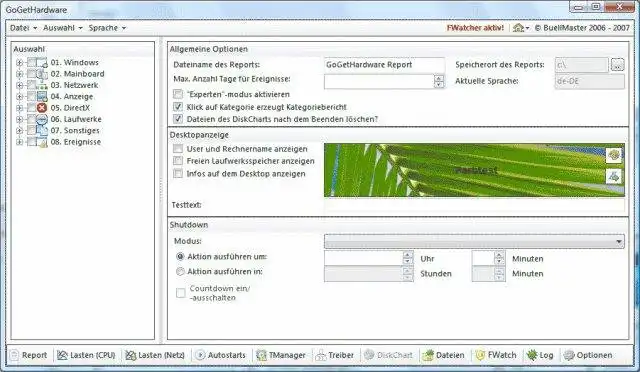
Task: Click the Laufwerke drive icon
Action: pyautogui.click(x=42, y=119)
